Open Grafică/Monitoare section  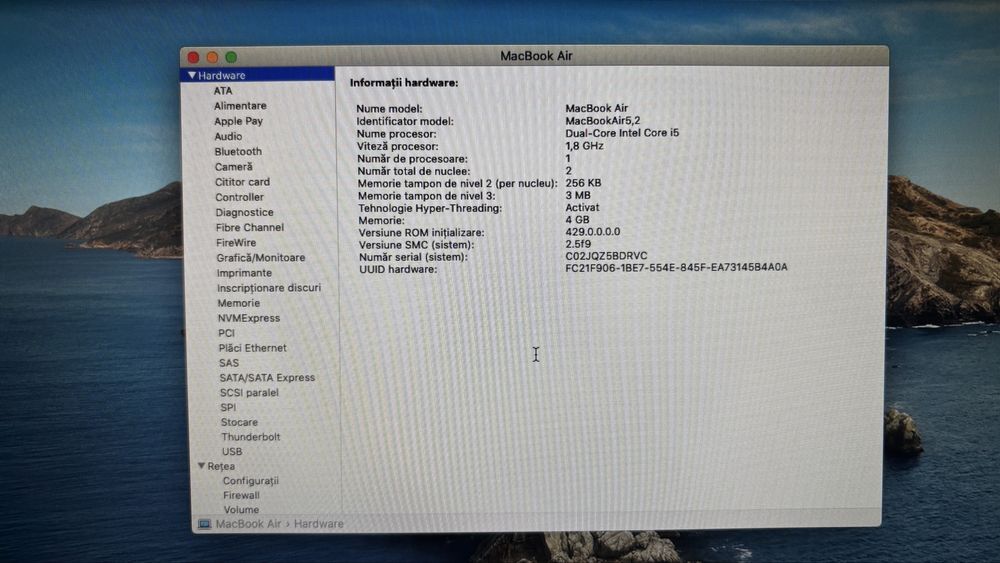(x=261, y=258)
